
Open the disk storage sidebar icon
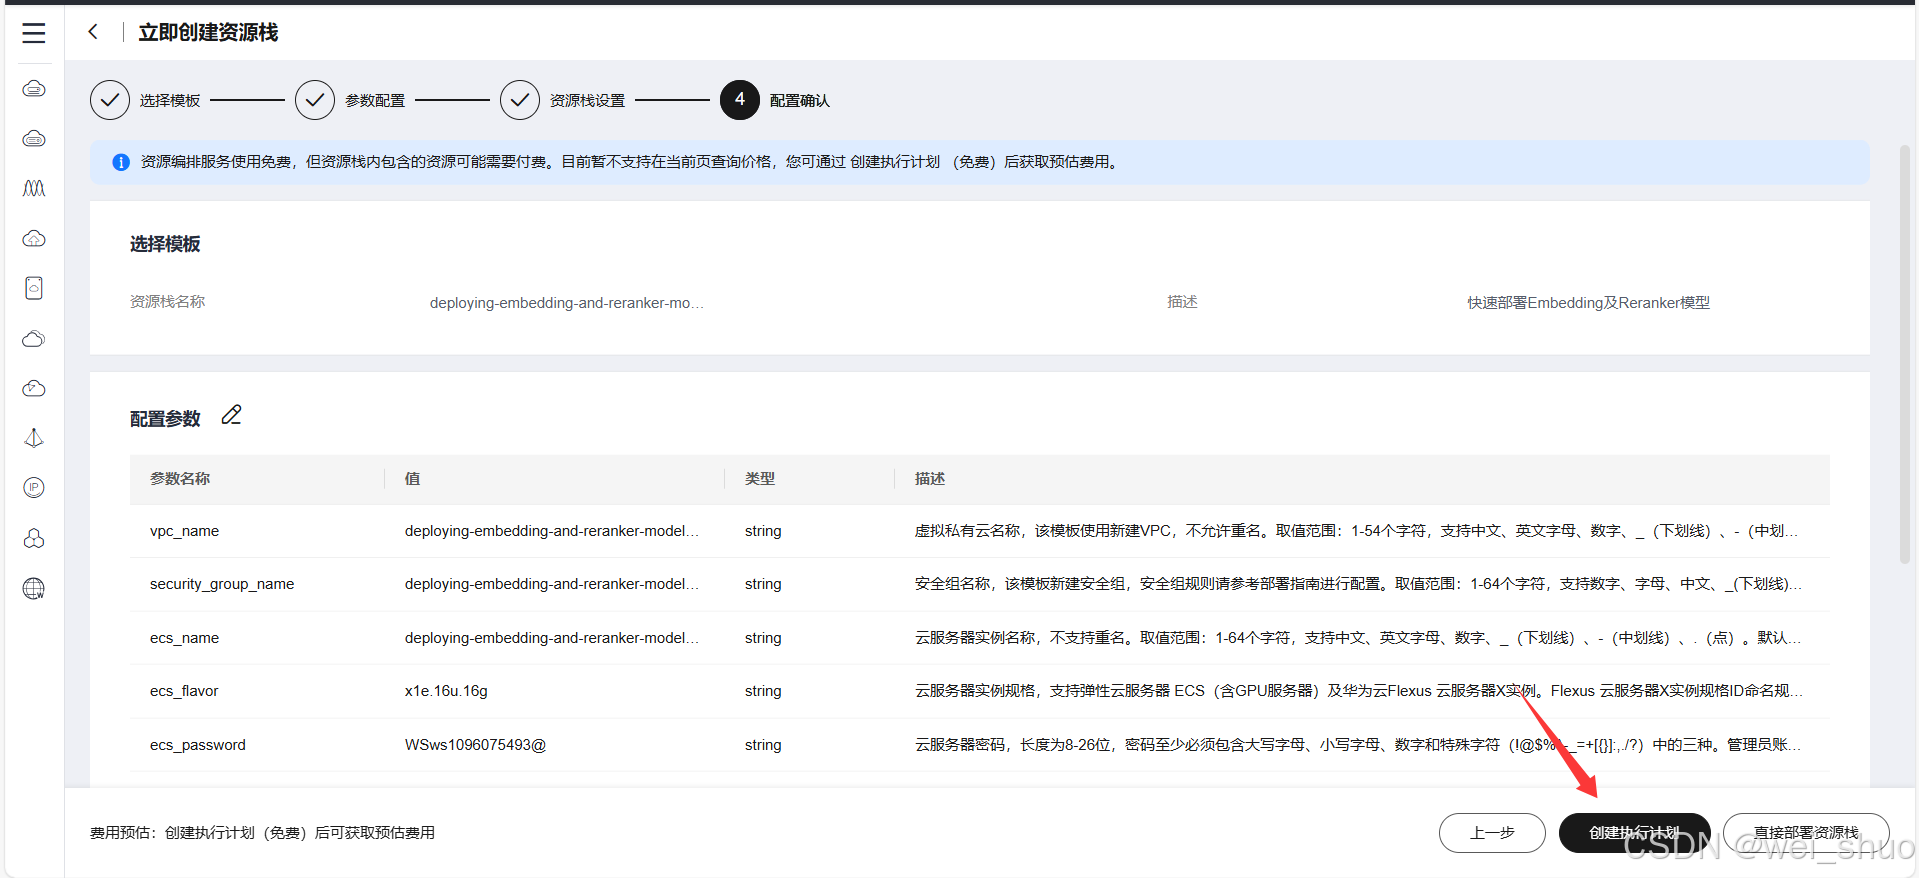point(34,288)
